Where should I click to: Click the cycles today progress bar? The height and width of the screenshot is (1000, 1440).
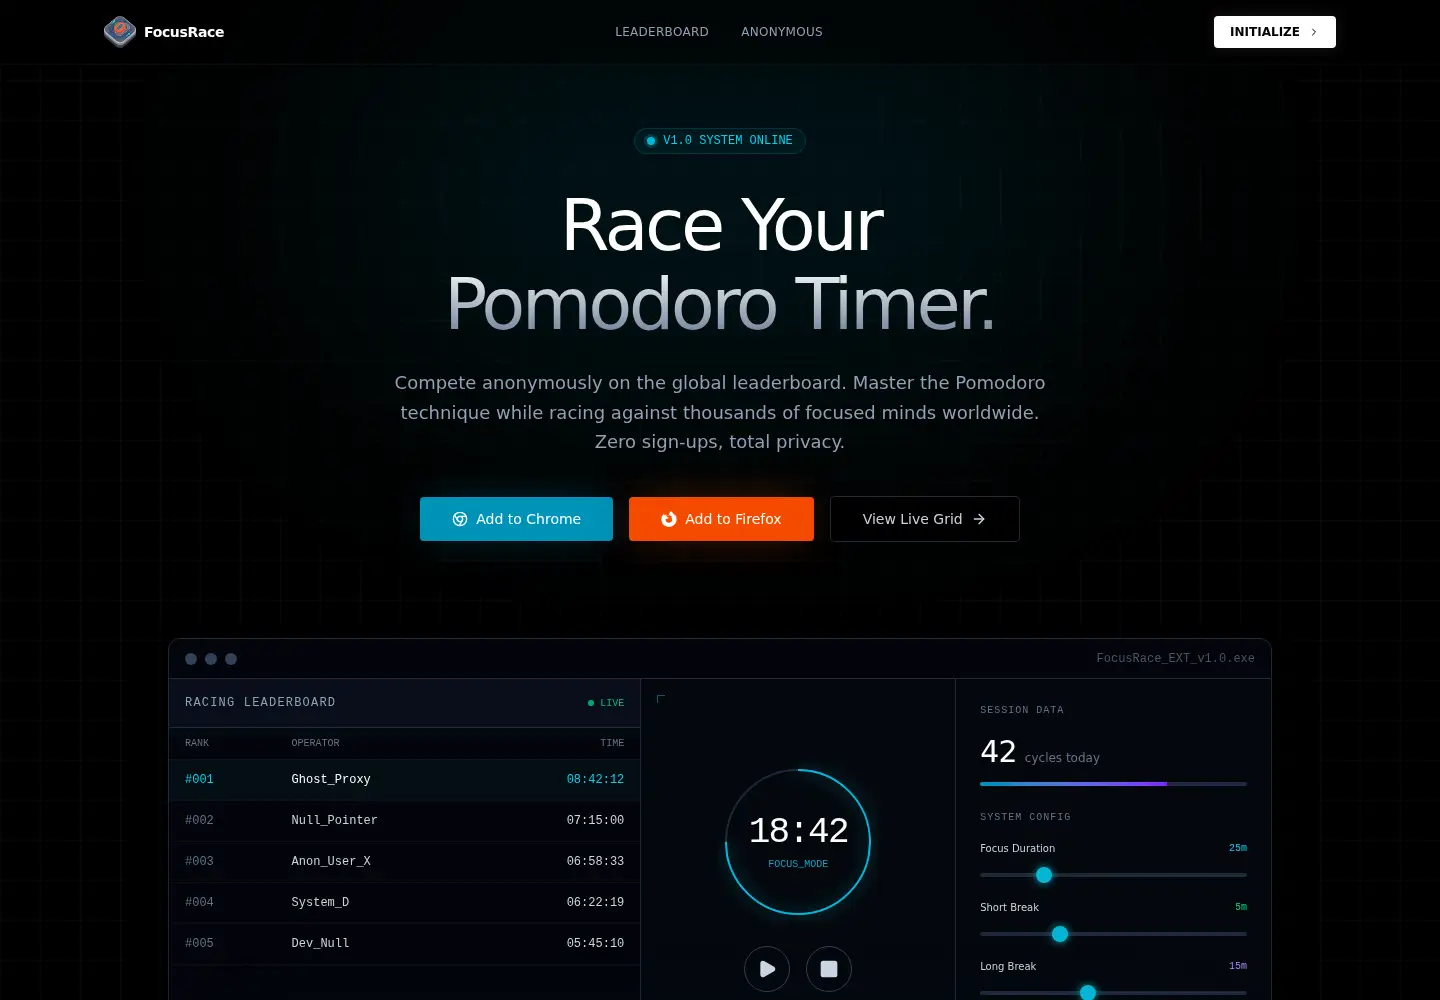1113,784
